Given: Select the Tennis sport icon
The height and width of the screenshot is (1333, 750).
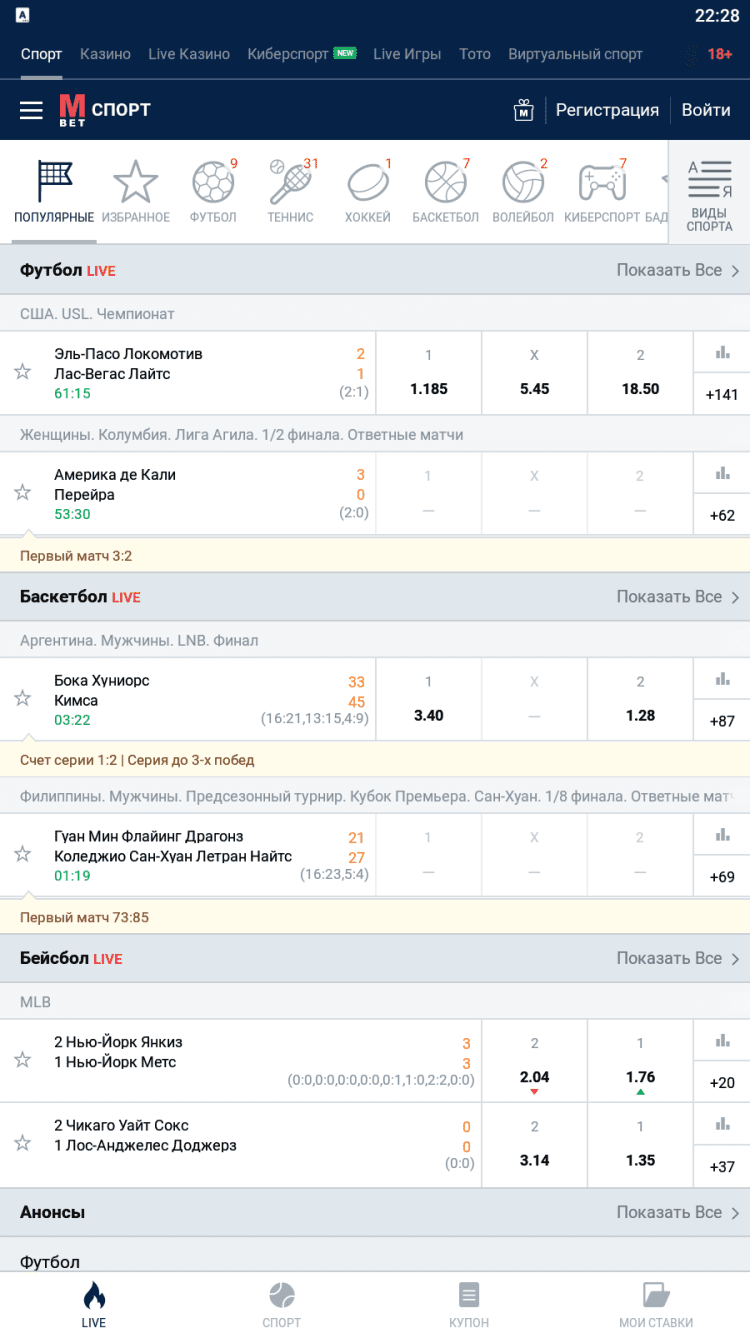Looking at the screenshot, I should click(x=290, y=192).
